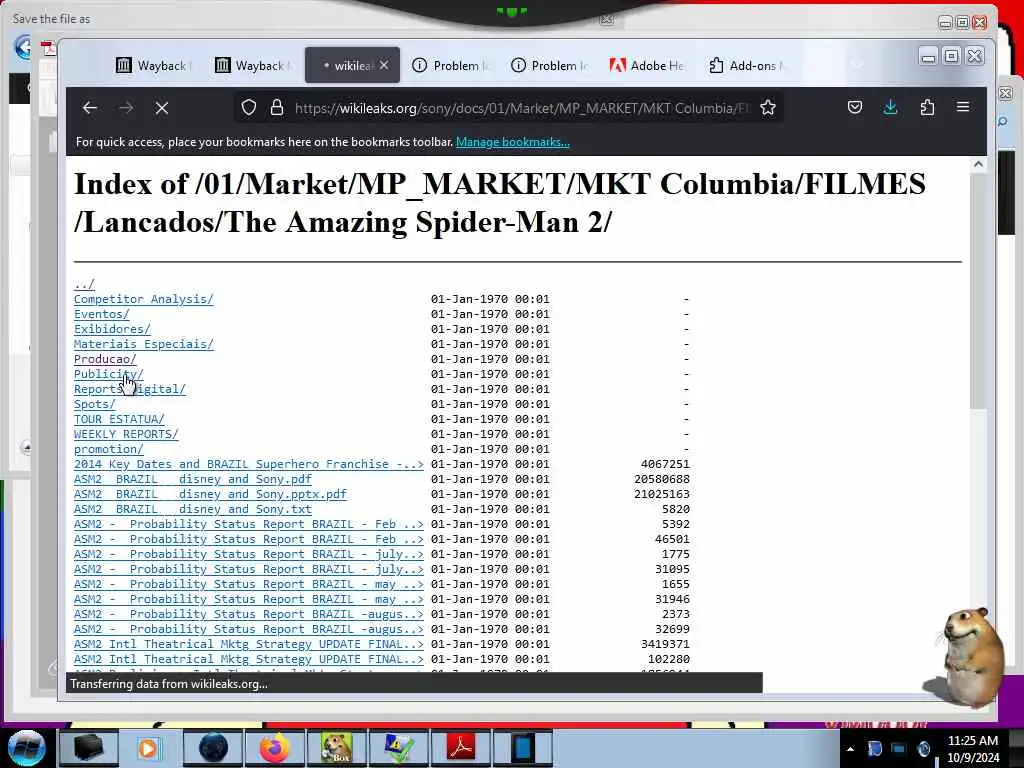
Task: Open Intl Theatrical Mktg Strategy file sized 102280
Action: (x=249, y=660)
